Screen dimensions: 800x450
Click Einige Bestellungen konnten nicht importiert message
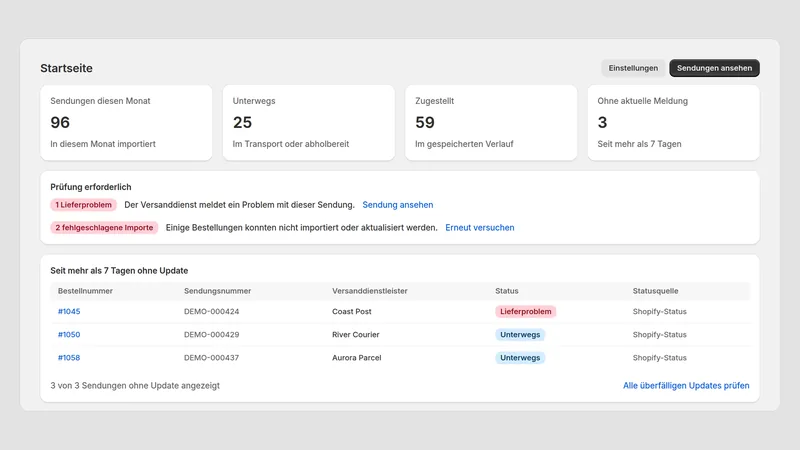pyautogui.click(x=302, y=228)
